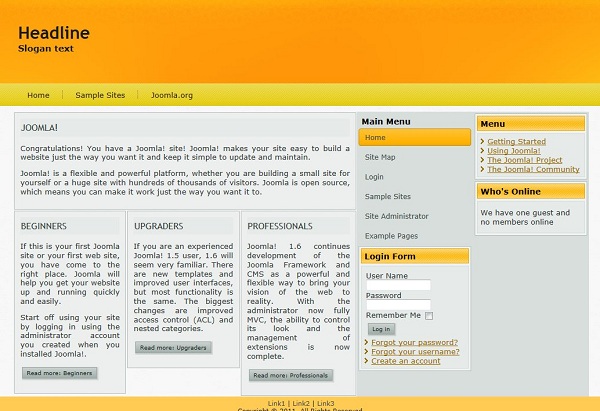Focus the Password input field
Viewport: 600px width, 411px height.
pos(398,305)
